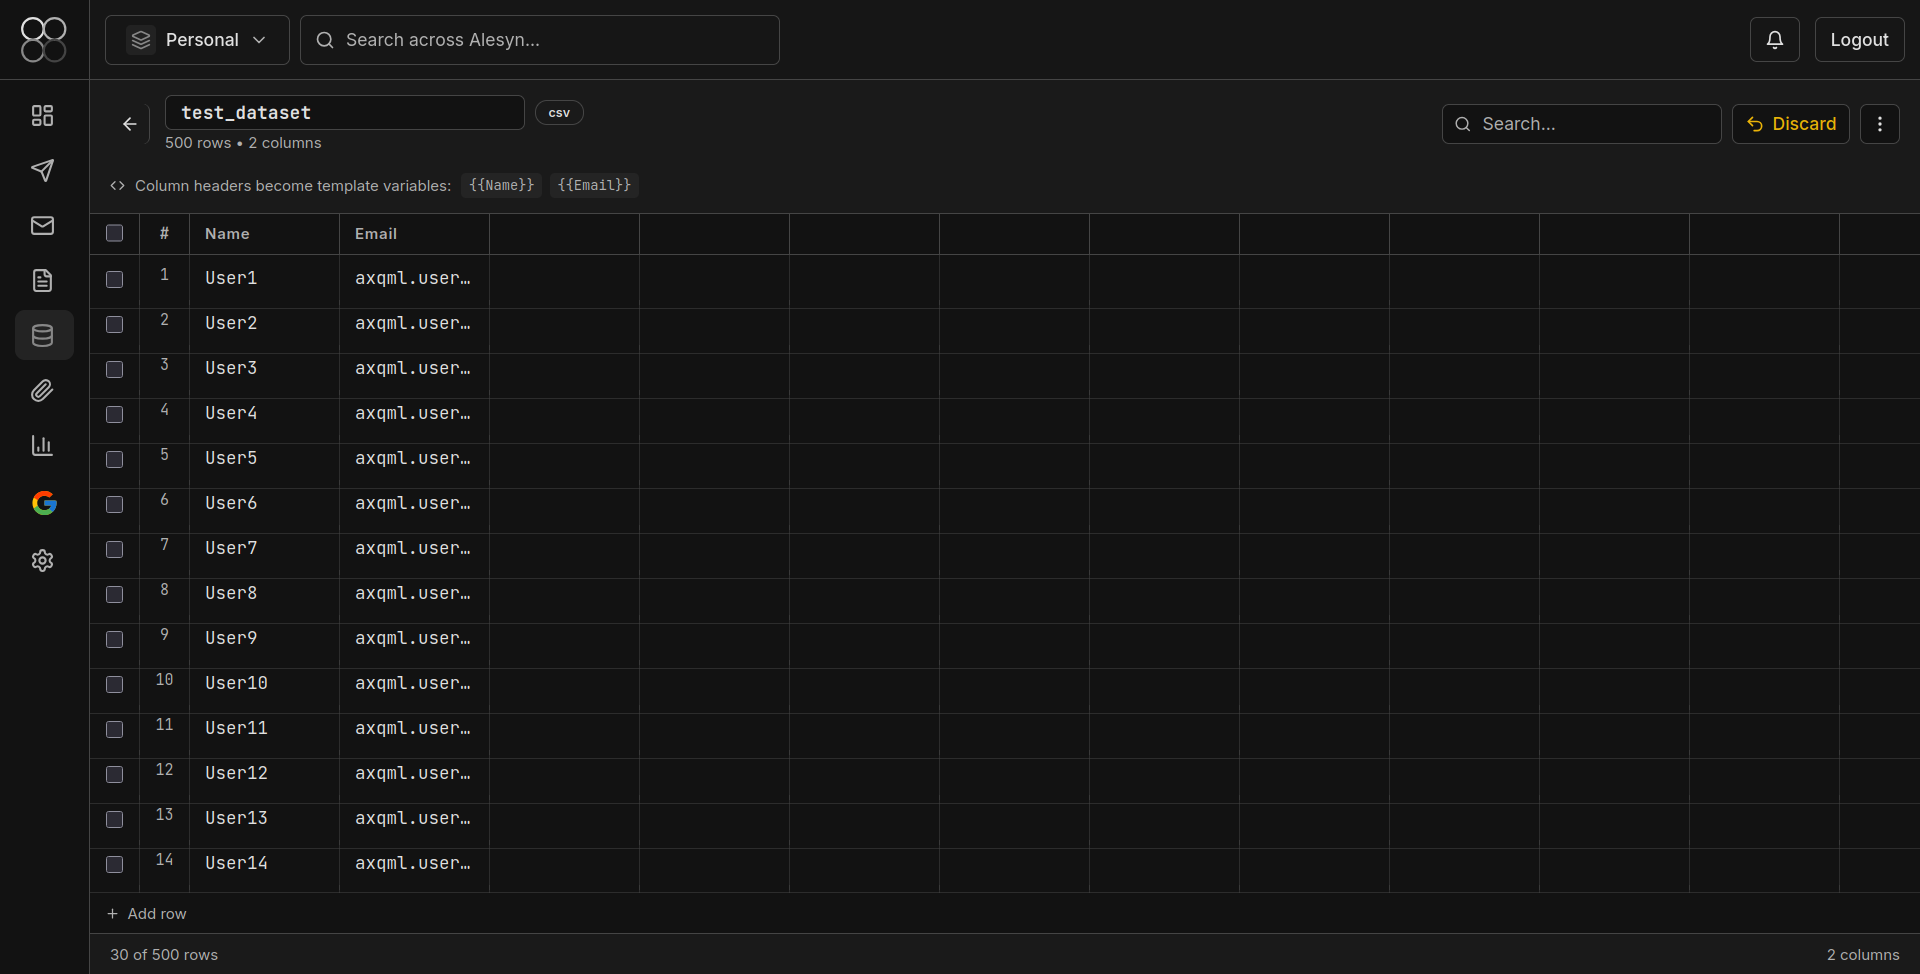Open the envelope mail icon in sidebar
Image resolution: width=1920 pixels, height=974 pixels.
pos(42,226)
